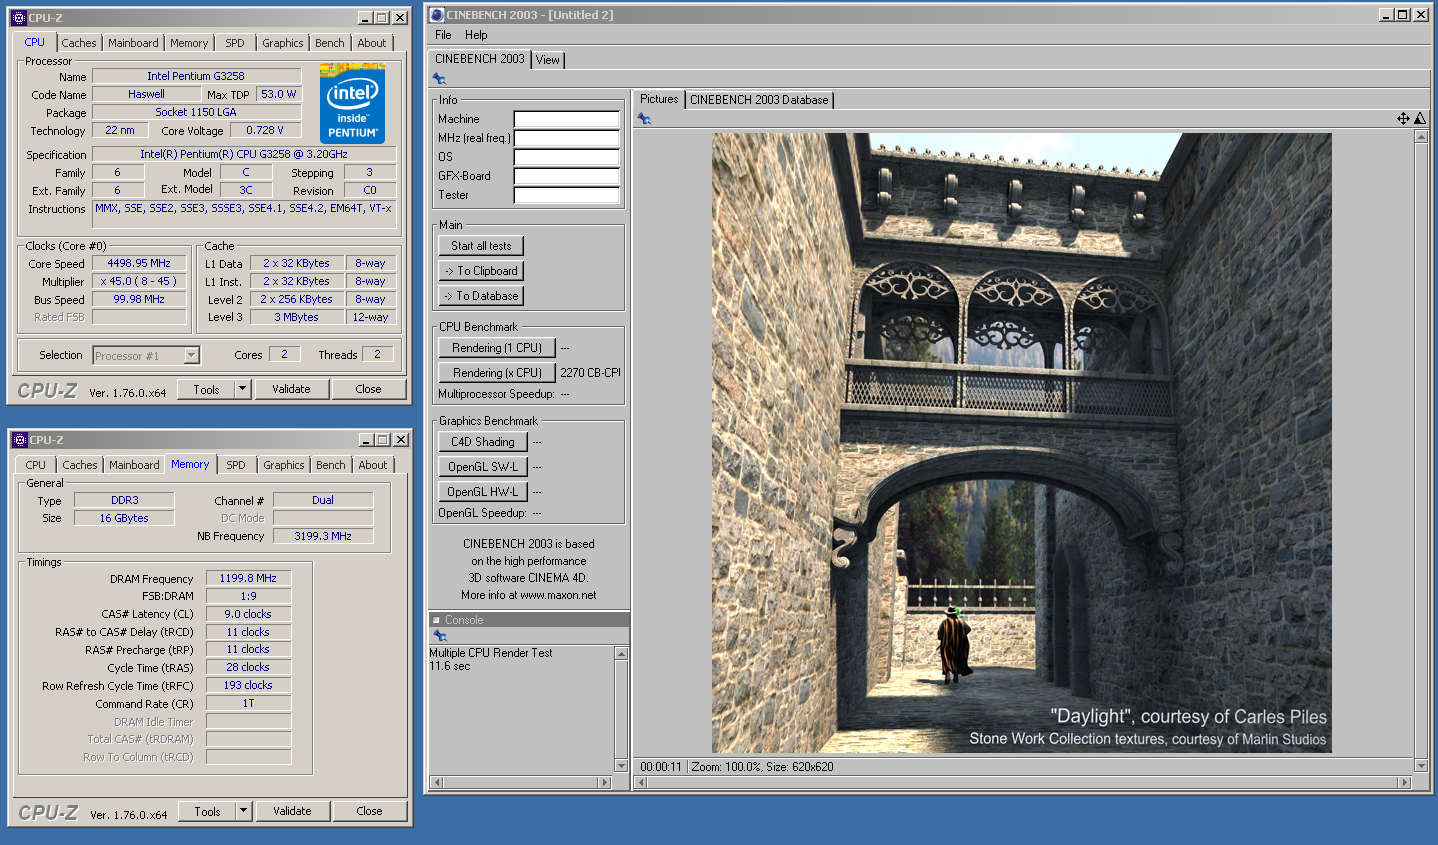Image resolution: width=1438 pixels, height=845 pixels.
Task: Click Tools button in bottom CPU-Z window
Action: coord(208,811)
